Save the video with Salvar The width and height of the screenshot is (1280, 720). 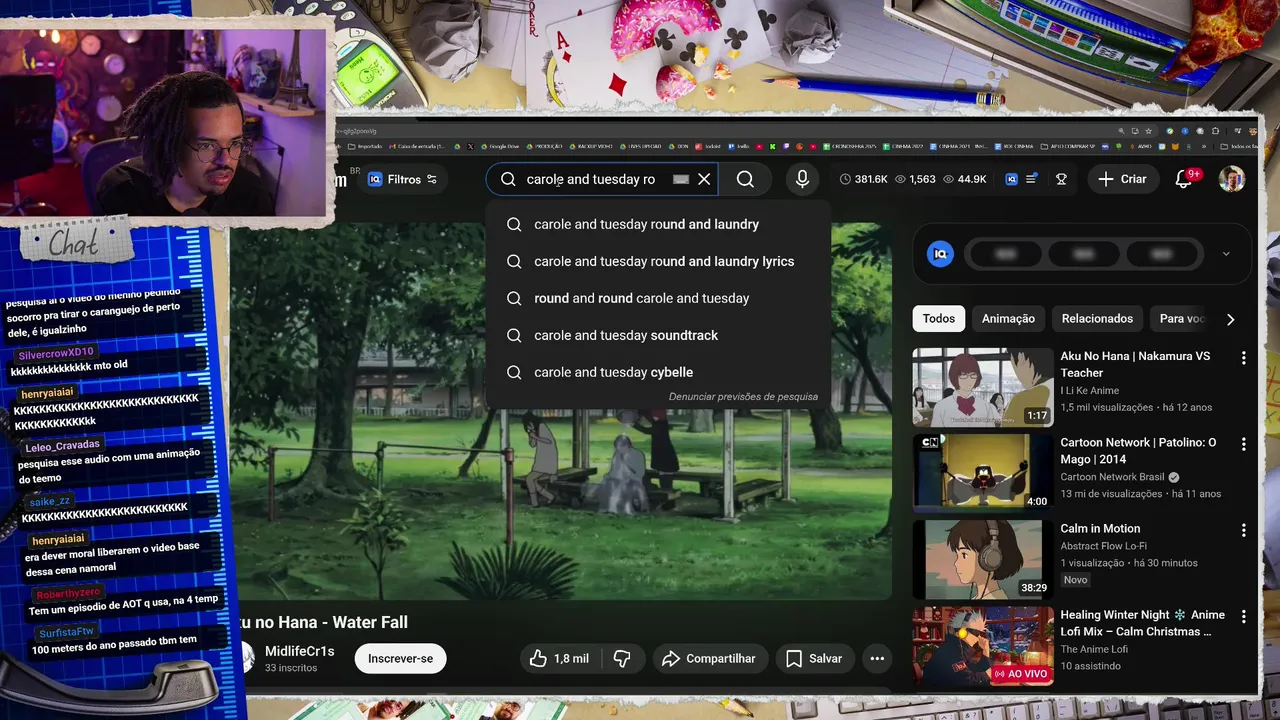coord(813,658)
